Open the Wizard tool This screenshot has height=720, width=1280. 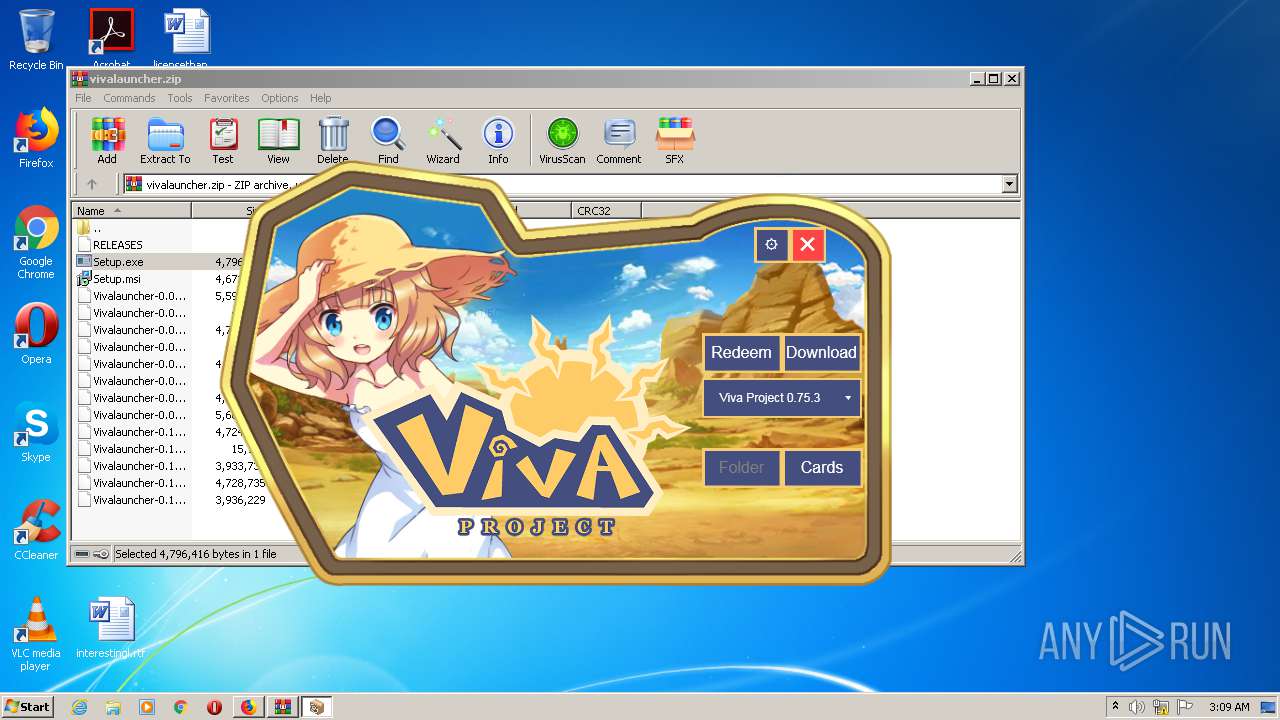443,141
